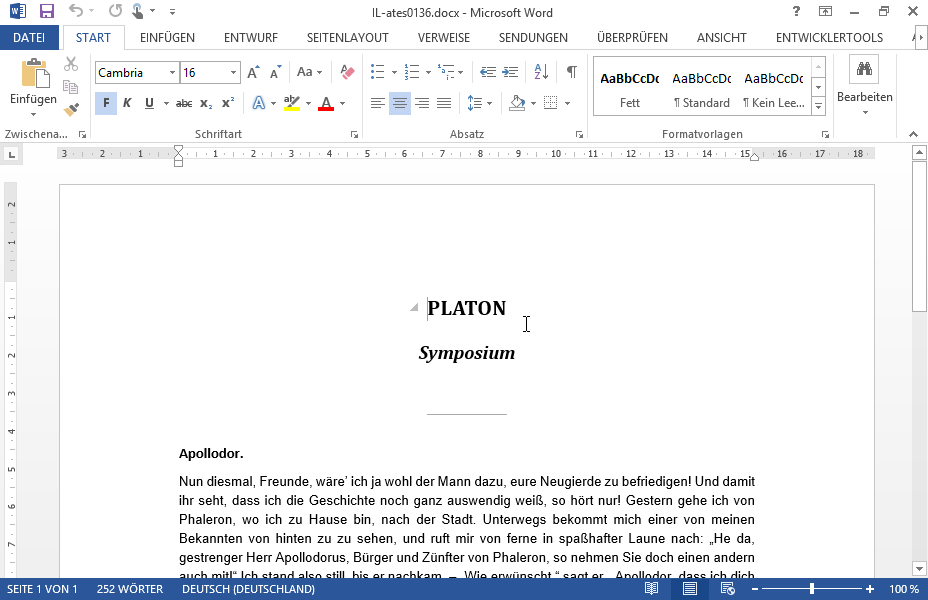Open the Cambria font name dropdown

coord(172,73)
